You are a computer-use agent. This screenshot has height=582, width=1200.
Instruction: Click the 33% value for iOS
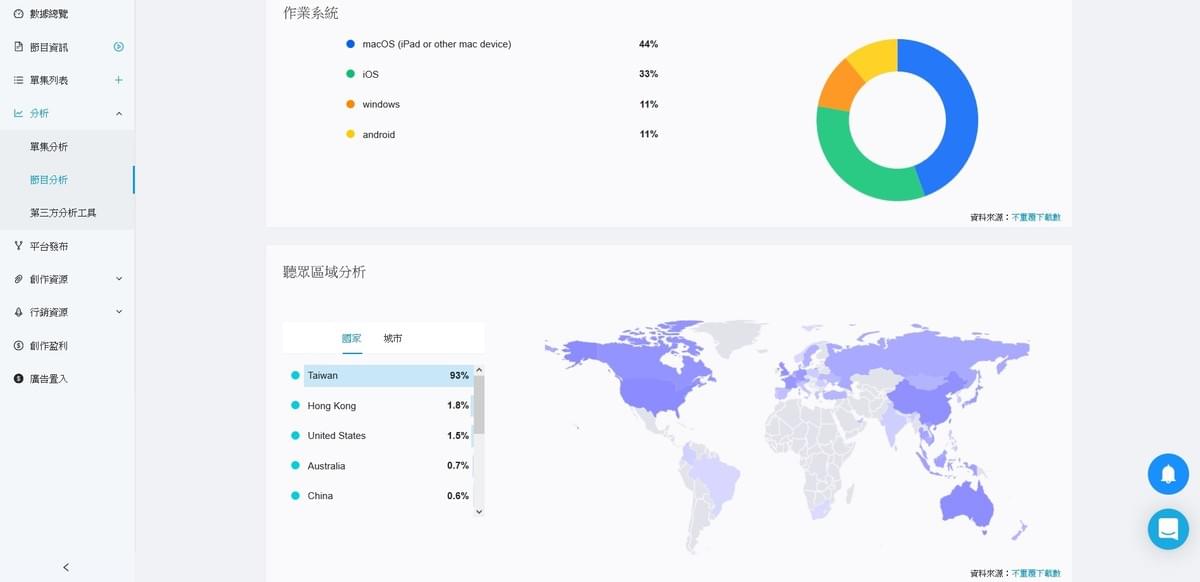[648, 74]
